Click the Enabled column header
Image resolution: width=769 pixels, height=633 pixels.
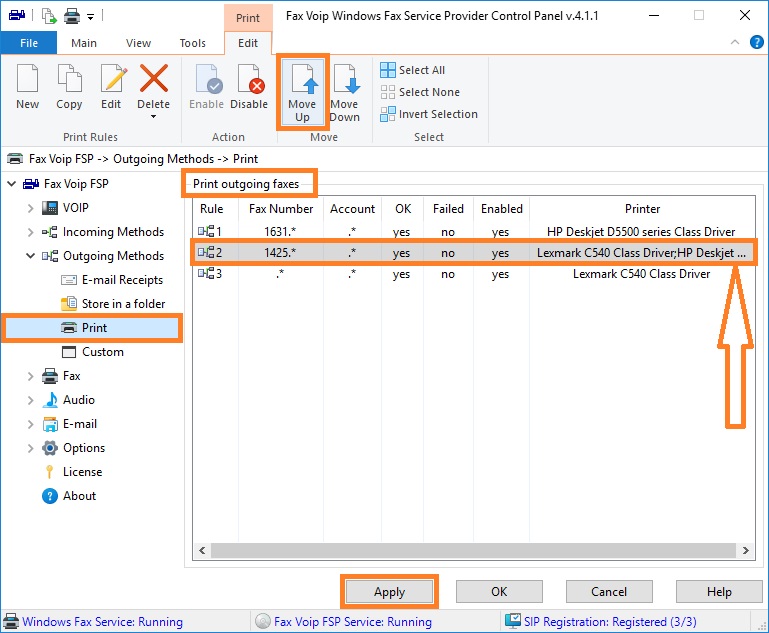click(501, 209)
